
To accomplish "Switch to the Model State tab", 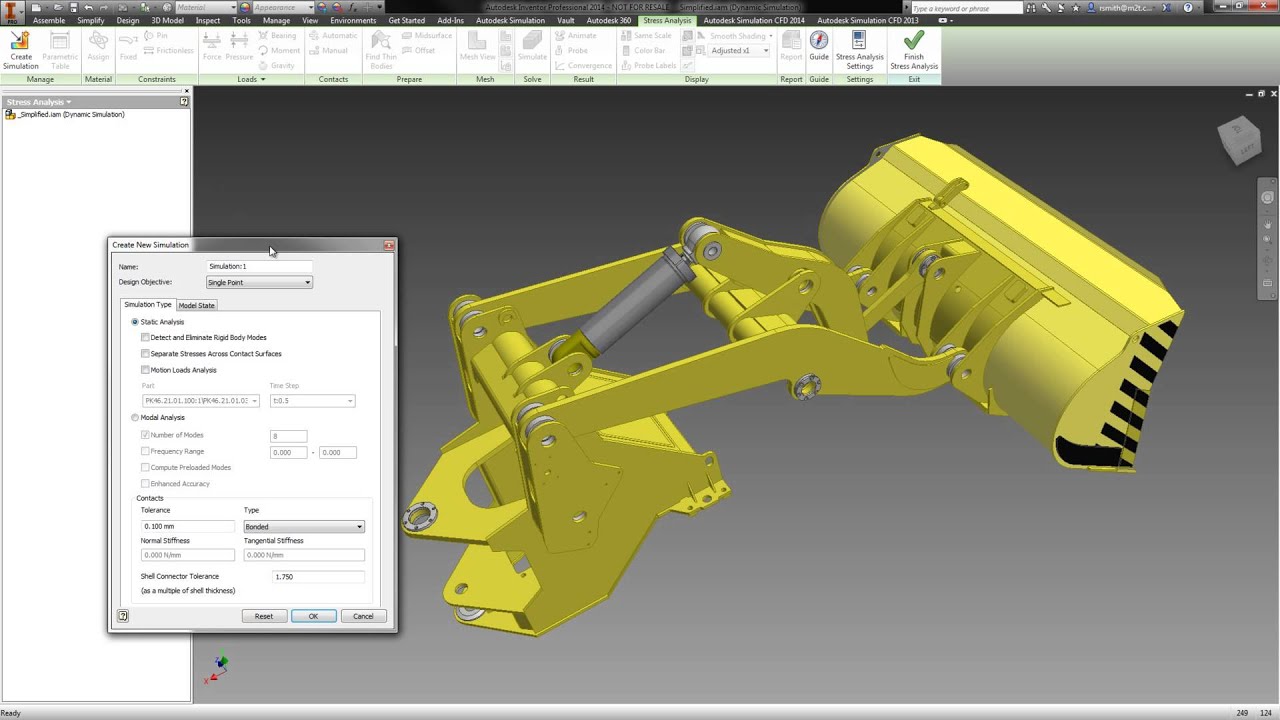I will click(196, 305).
